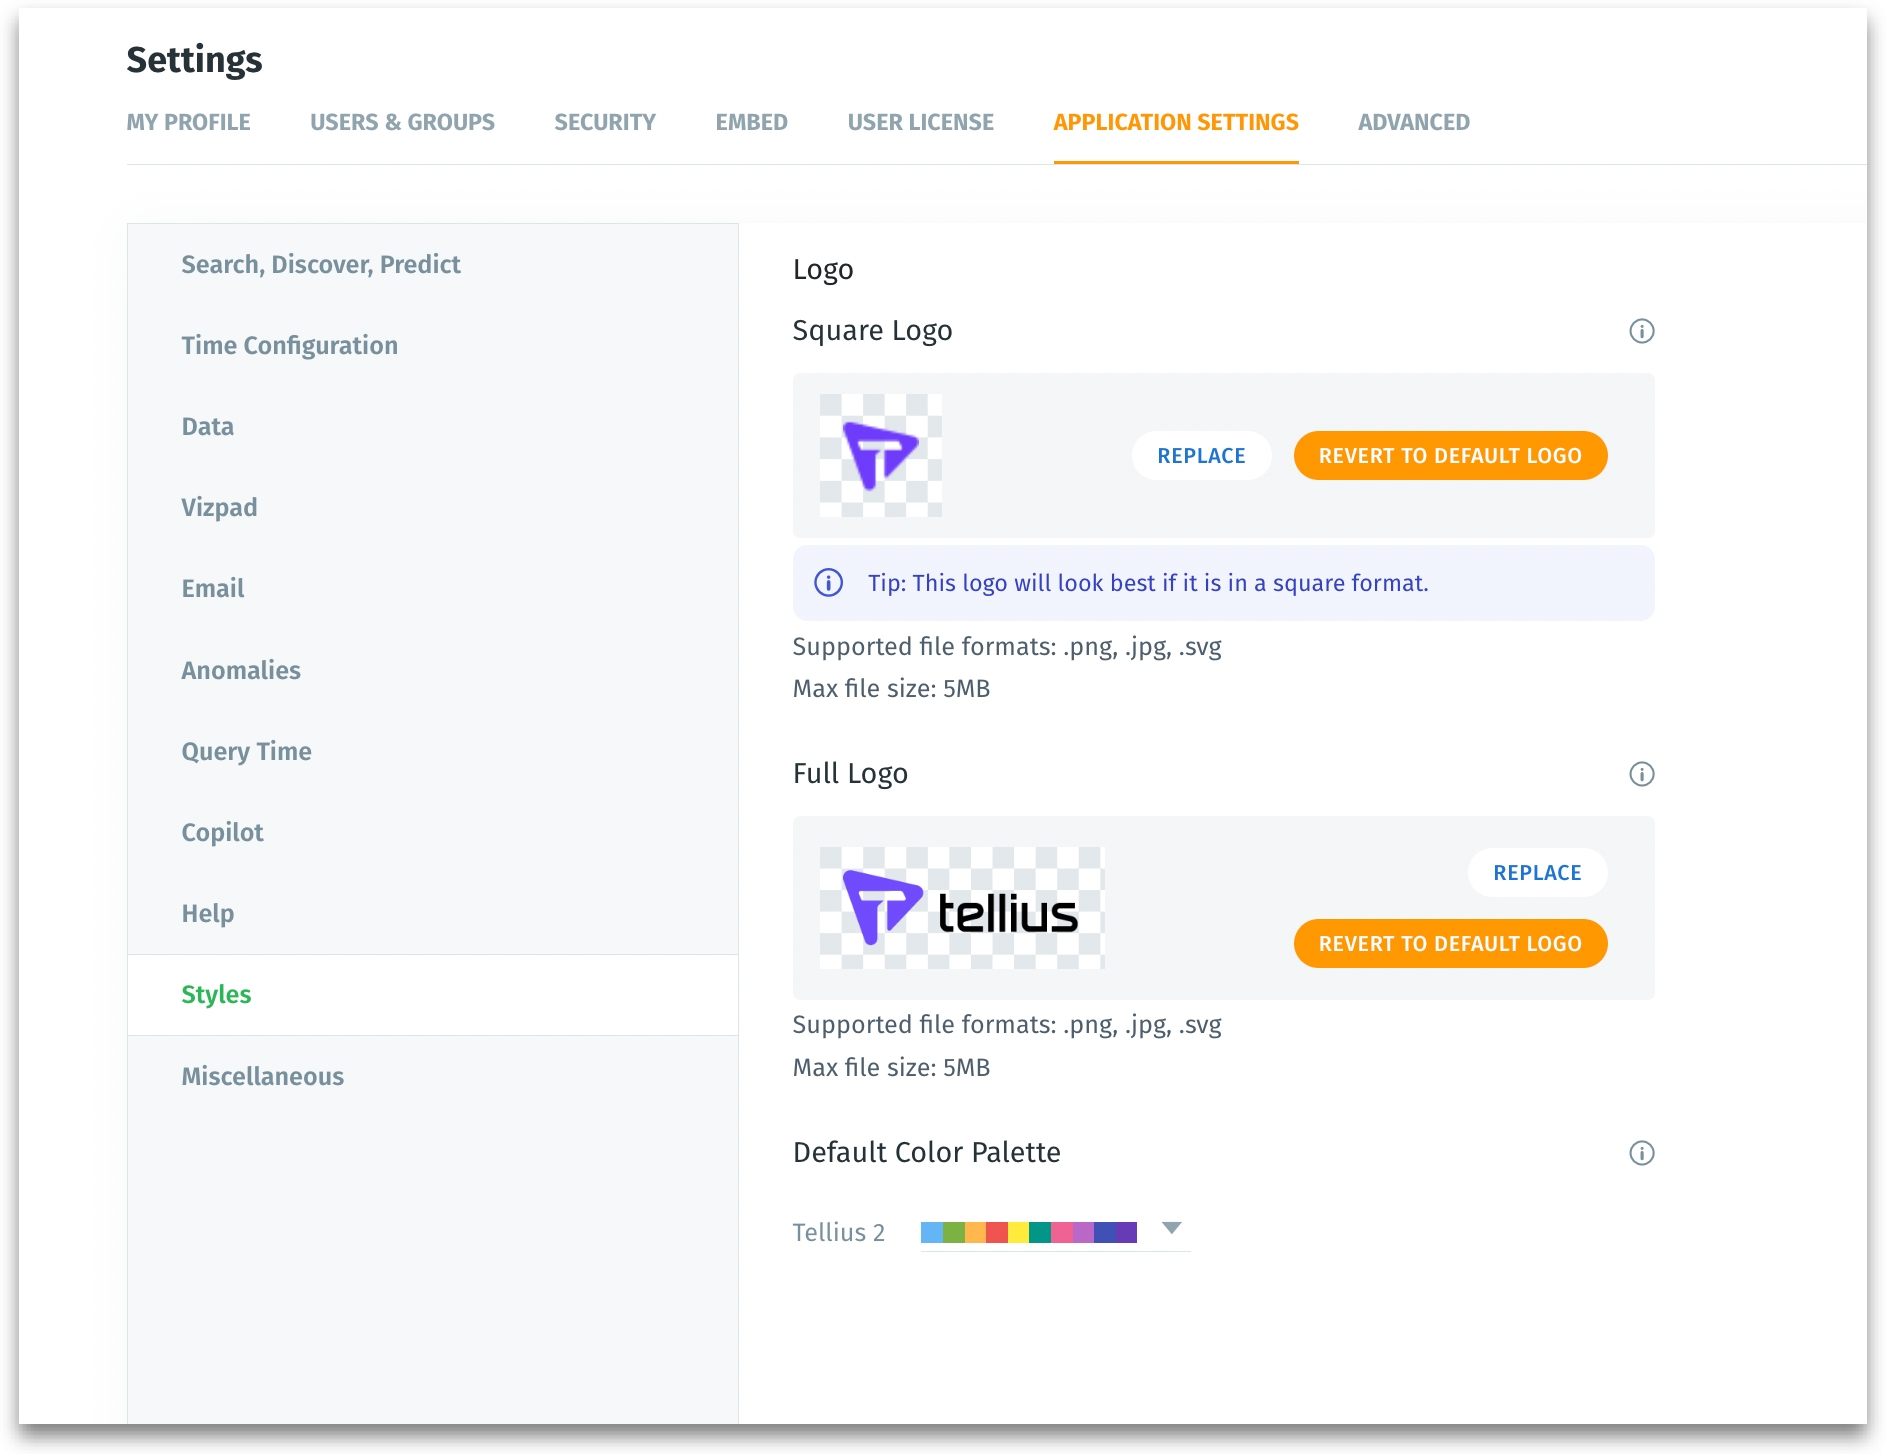The image size is (1886, 1454).
Task: Click the Full Logo info icon
Action: click(x=1641, y=774)
